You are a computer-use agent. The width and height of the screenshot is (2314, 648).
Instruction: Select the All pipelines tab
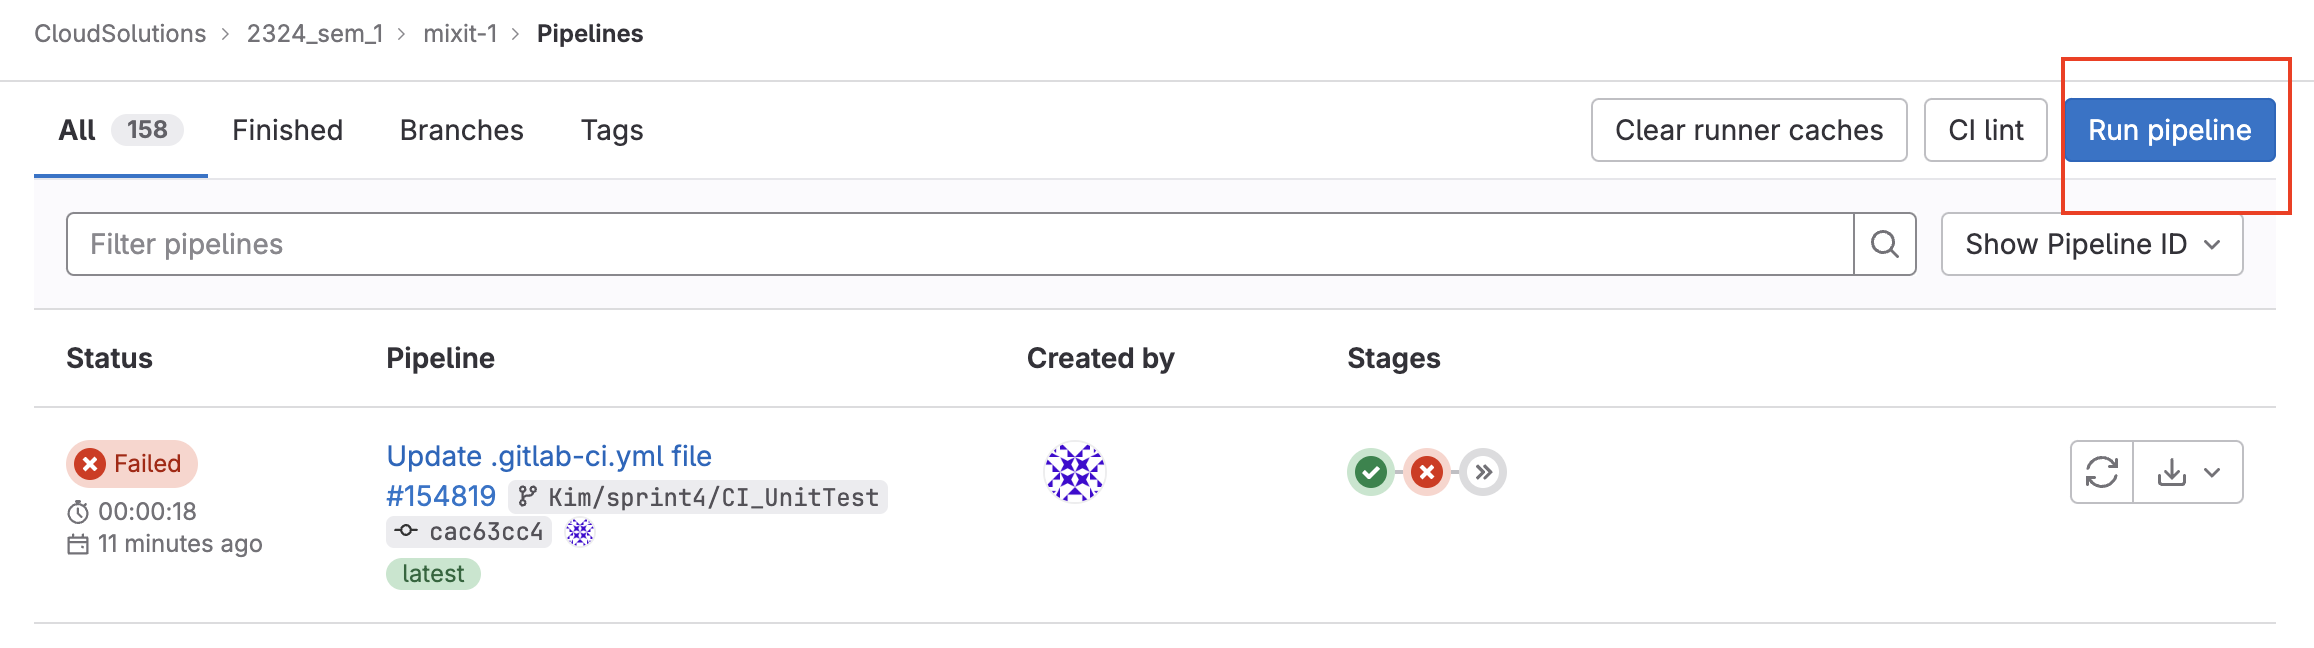pos(119,130)
